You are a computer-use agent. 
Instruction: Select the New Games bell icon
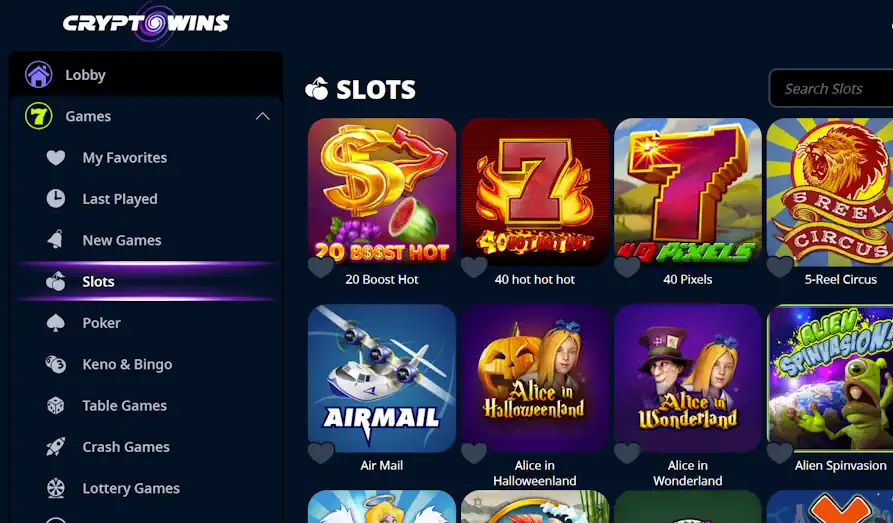point(56,240)
